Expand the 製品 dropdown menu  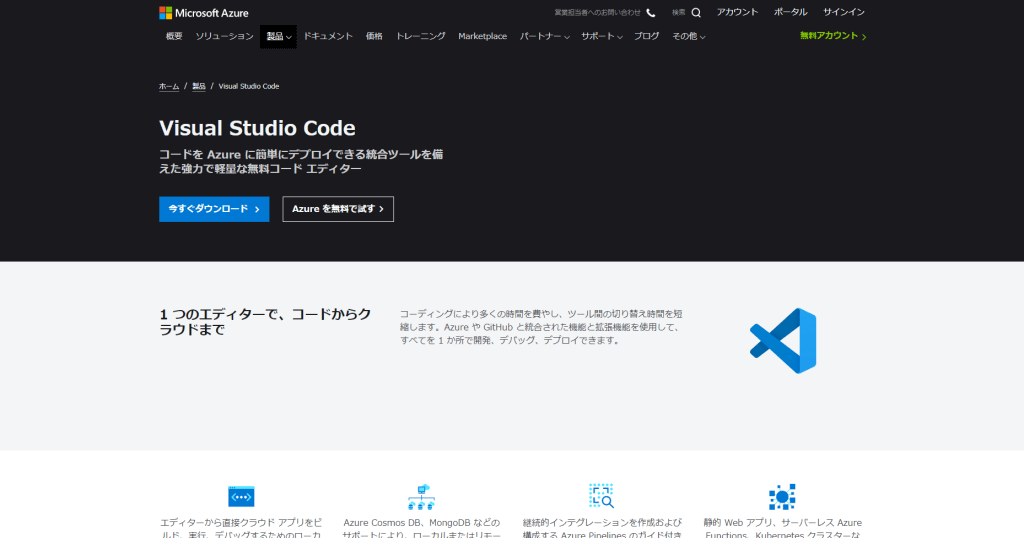278,37
